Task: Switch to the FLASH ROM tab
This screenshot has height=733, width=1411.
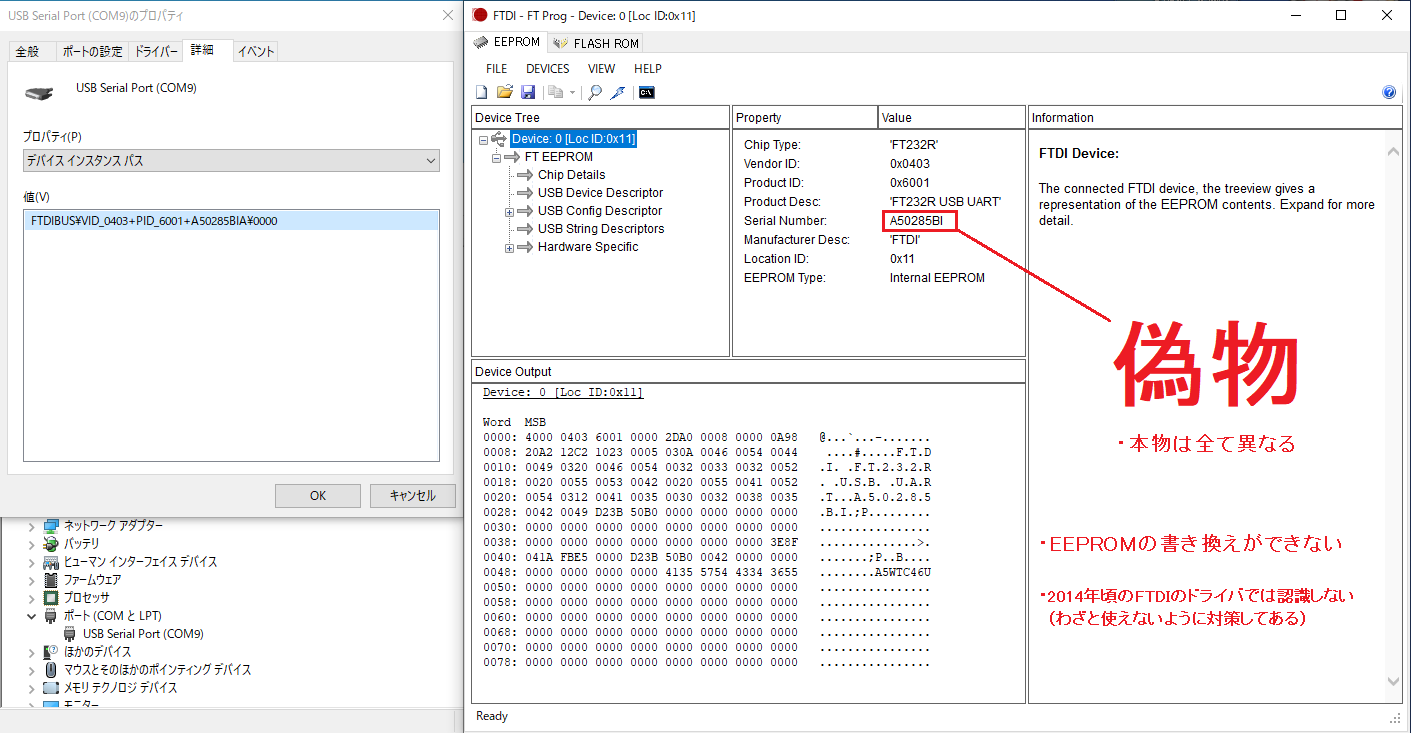Action: 595,43
